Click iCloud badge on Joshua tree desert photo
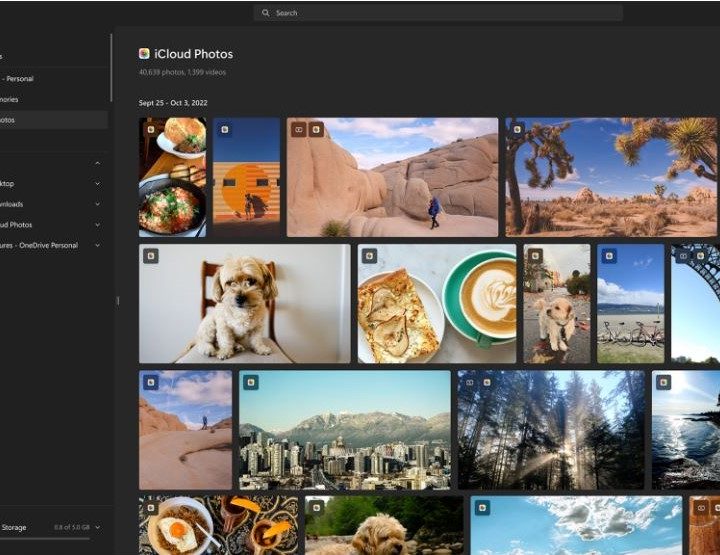The width and height of the screenshot is (720, 555). [x=518, y=129]
